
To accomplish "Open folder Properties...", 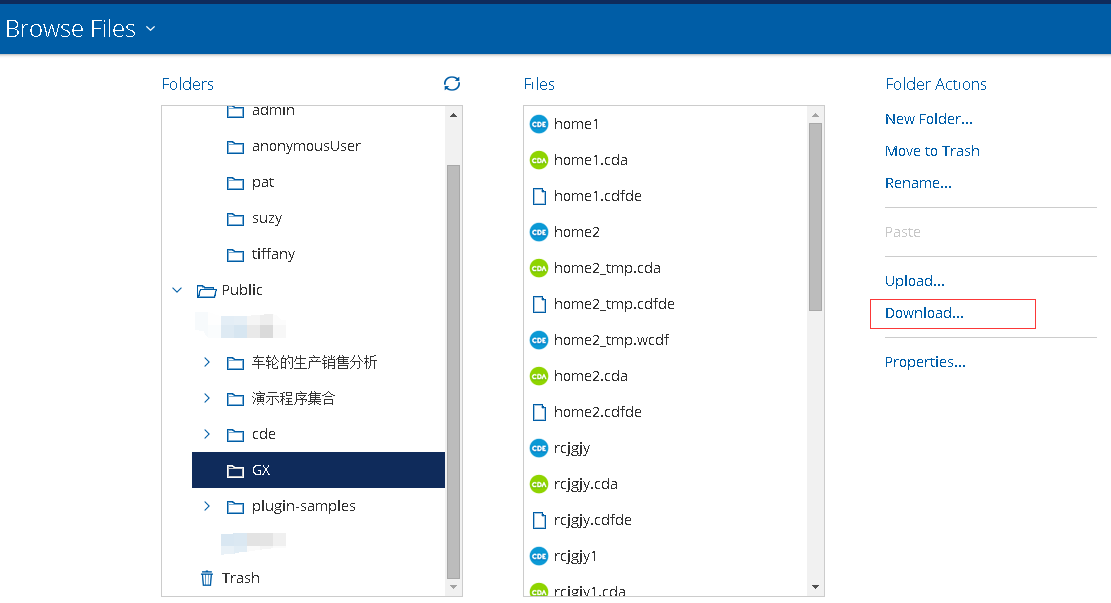I will (x=925, y=362).
